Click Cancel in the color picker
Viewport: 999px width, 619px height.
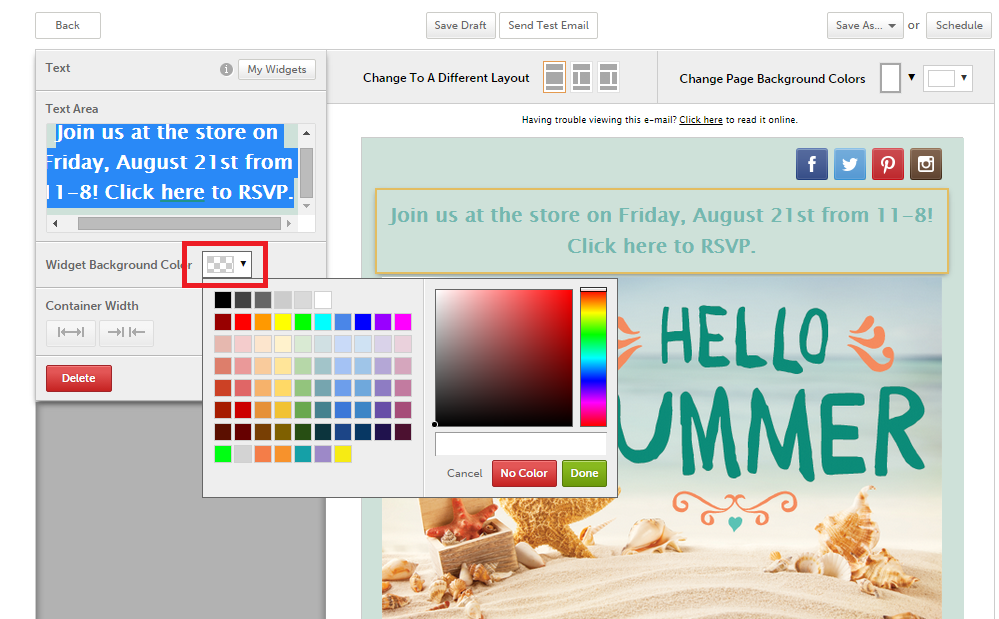pos(464,473)
